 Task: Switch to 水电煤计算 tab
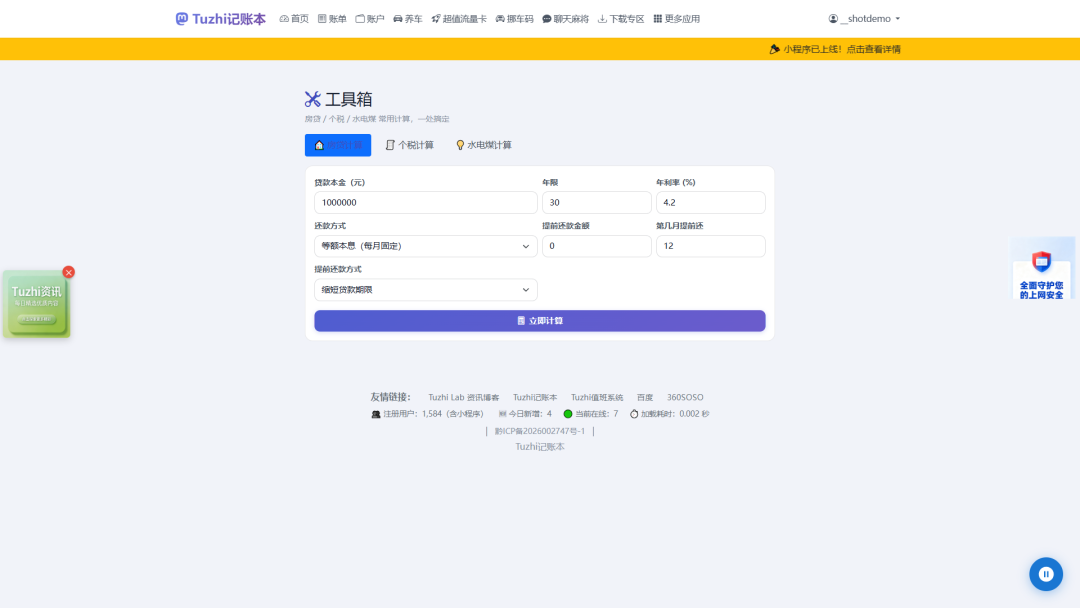pos(484,145)
